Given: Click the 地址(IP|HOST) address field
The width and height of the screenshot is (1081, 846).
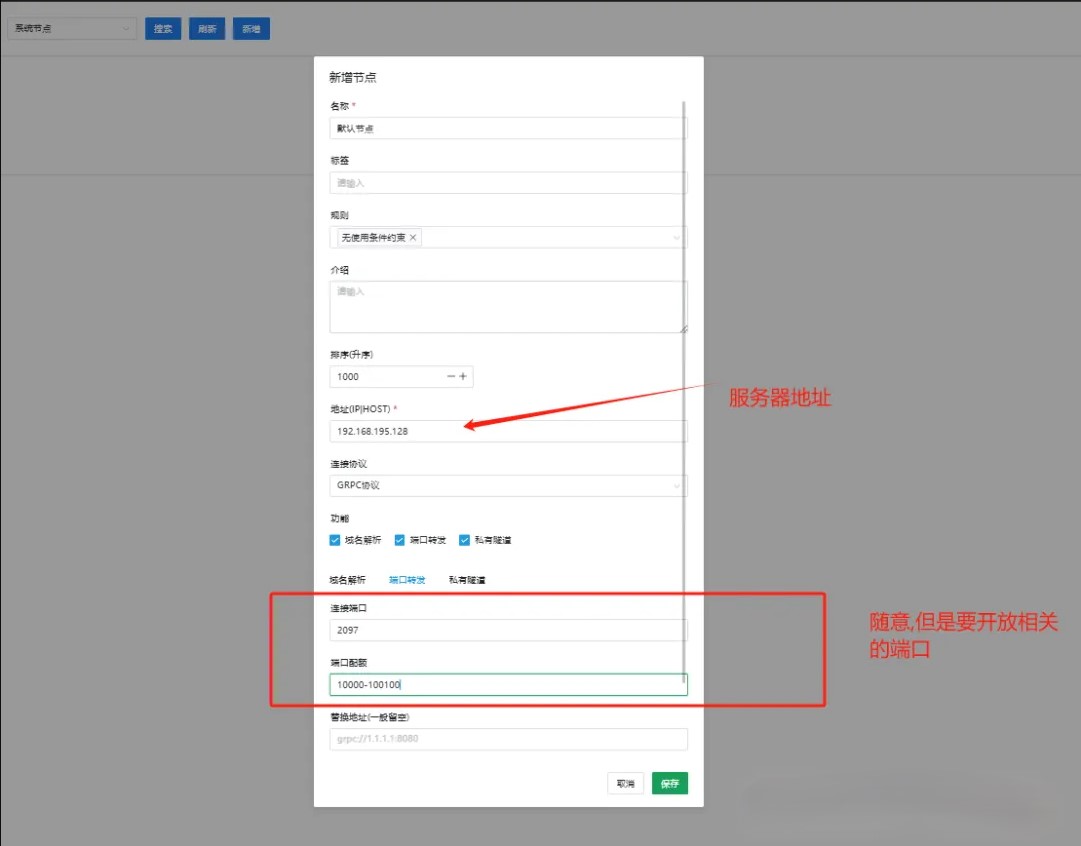Looking at the screenshot, I should (x=508, y=431).
